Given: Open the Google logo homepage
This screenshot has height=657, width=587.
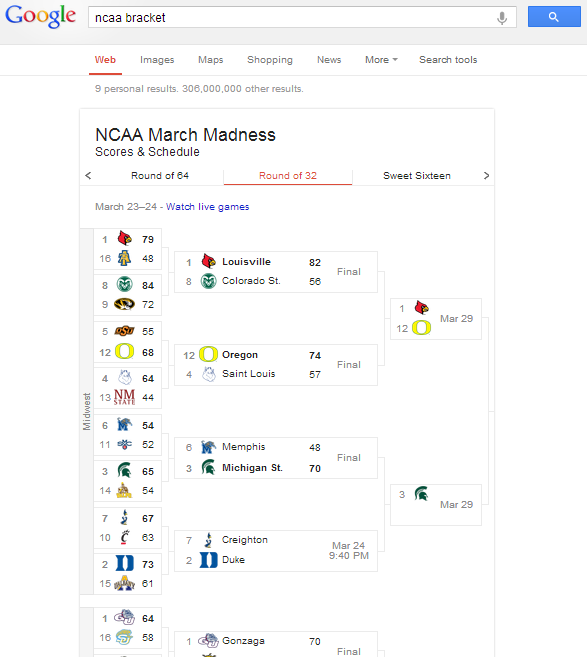Looking at the screenshot, I should click(40, 17).
